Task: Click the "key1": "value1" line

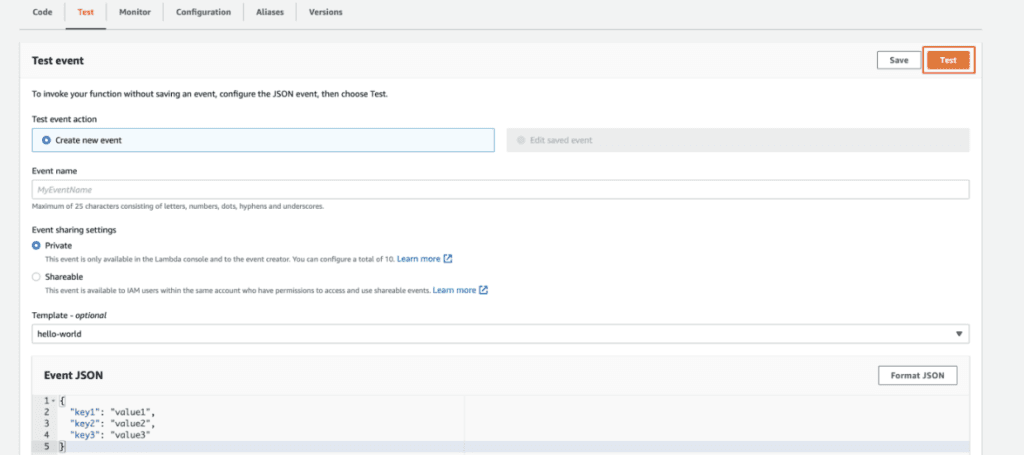Action: pos(112,412)
